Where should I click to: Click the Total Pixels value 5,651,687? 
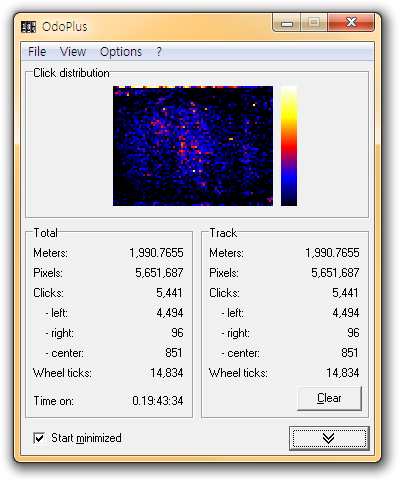click(159, 273)
